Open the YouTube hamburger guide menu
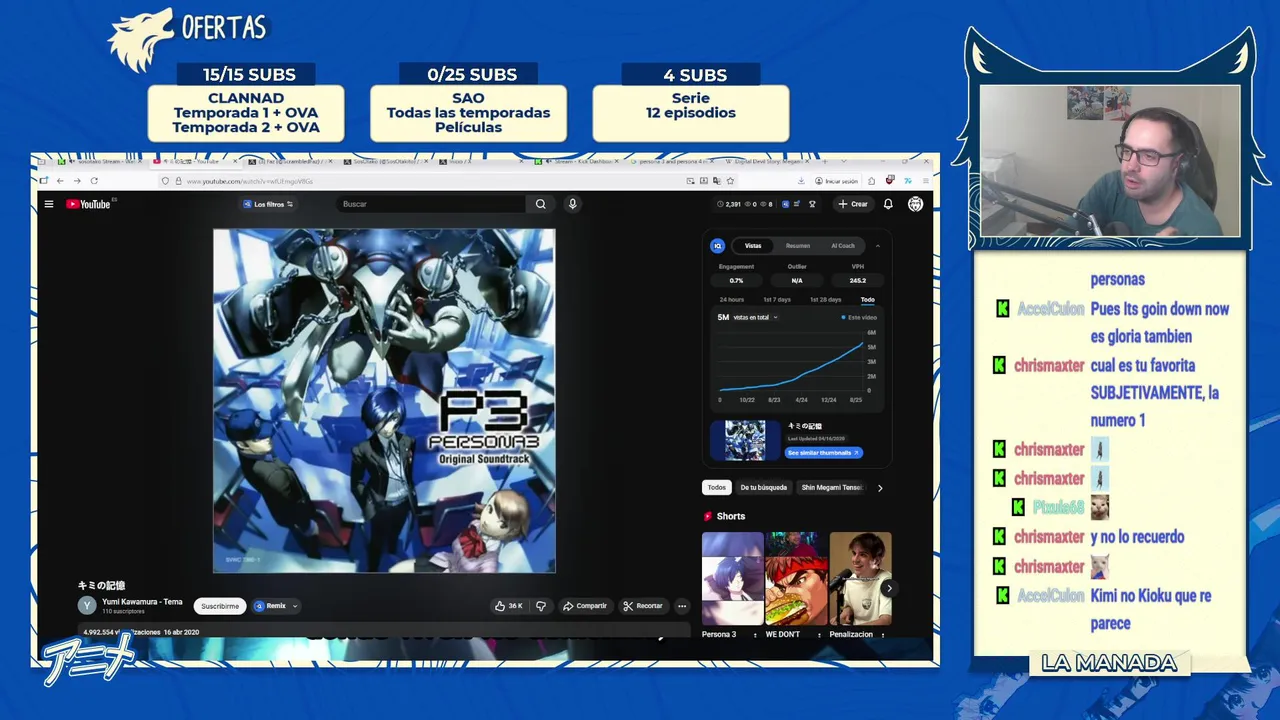This screenshot has width=1280, height=720. (x=48, y=204)
